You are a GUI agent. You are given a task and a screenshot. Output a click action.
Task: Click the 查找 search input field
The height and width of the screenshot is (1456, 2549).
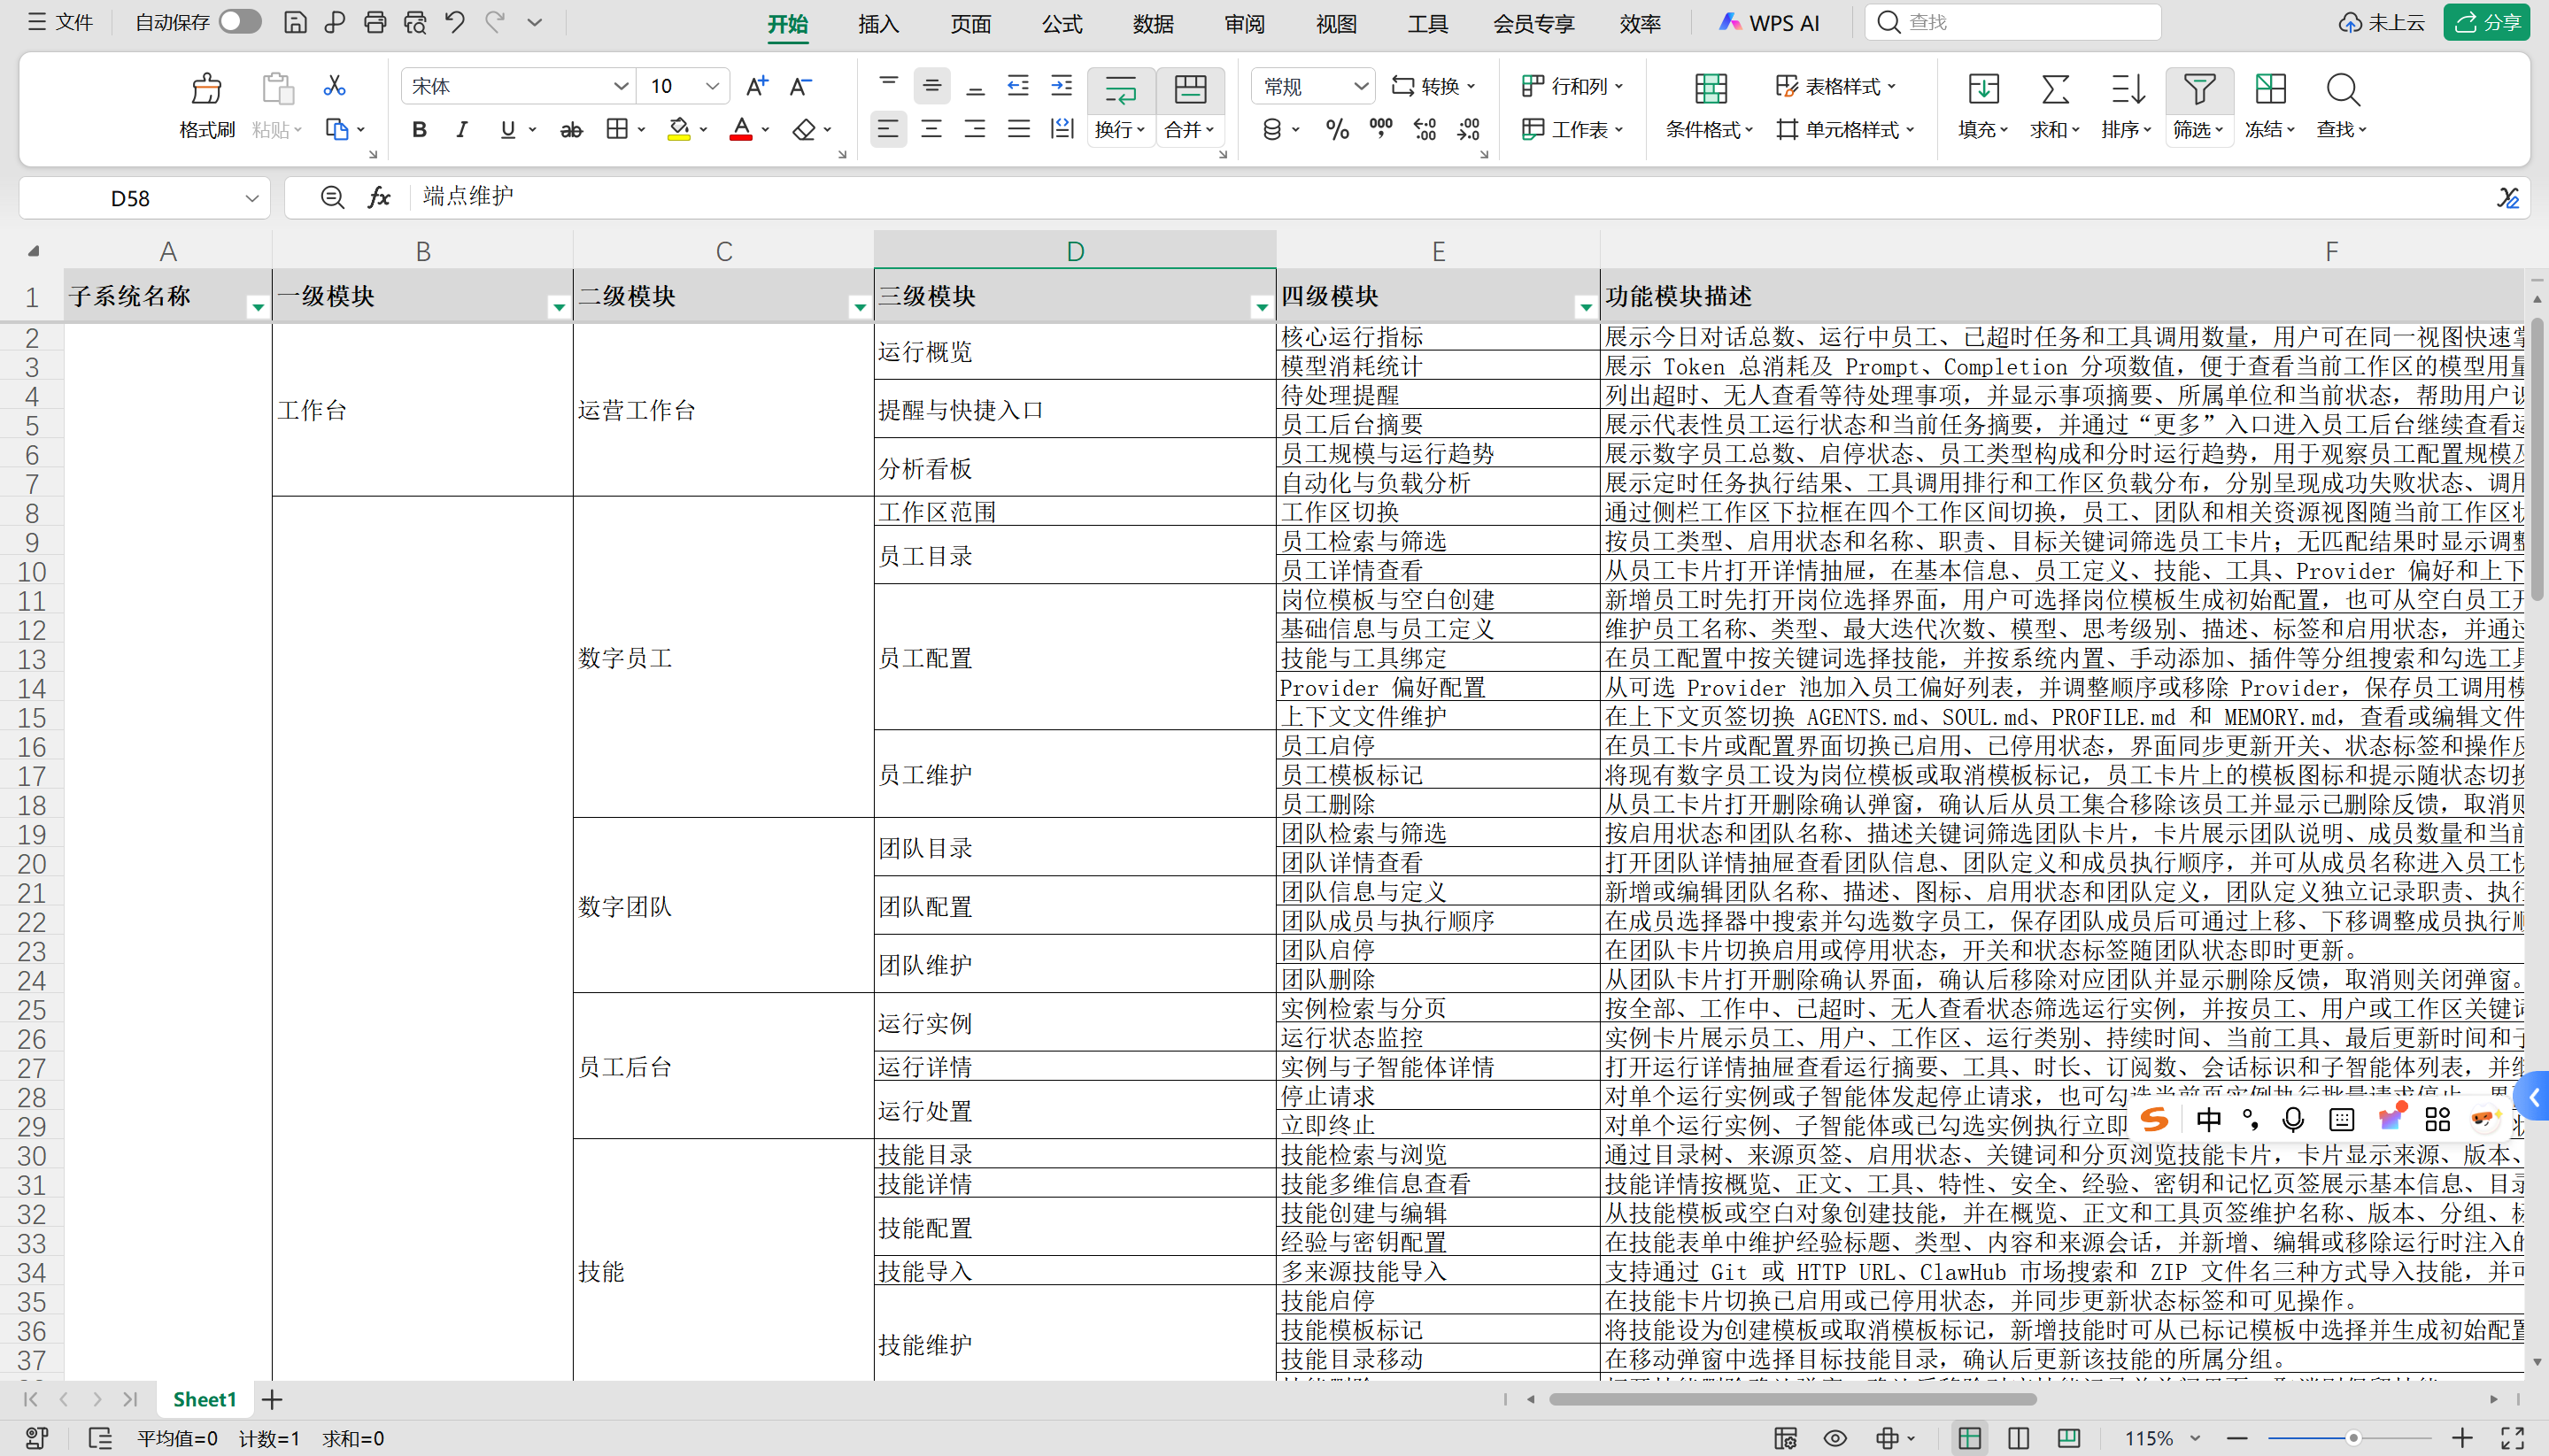[x=2012, y=22]
